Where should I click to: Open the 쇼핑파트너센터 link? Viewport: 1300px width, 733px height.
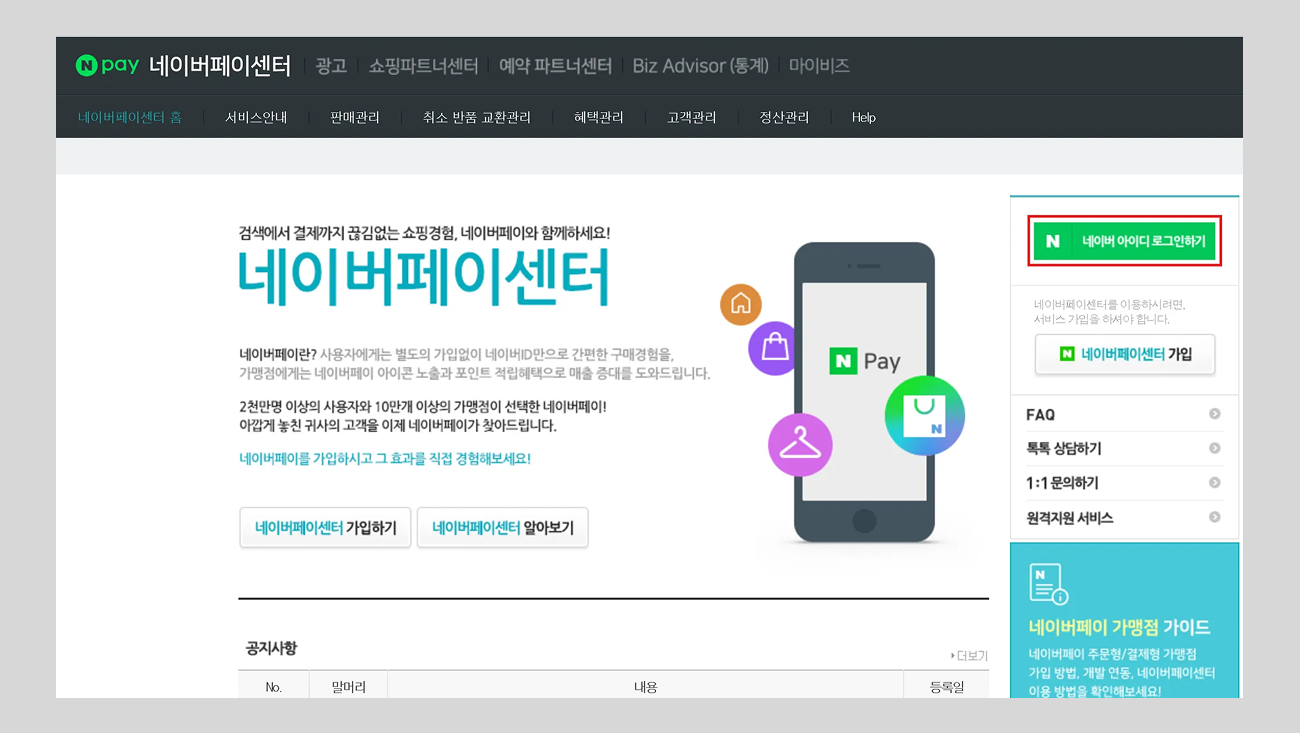click(423, 66)
